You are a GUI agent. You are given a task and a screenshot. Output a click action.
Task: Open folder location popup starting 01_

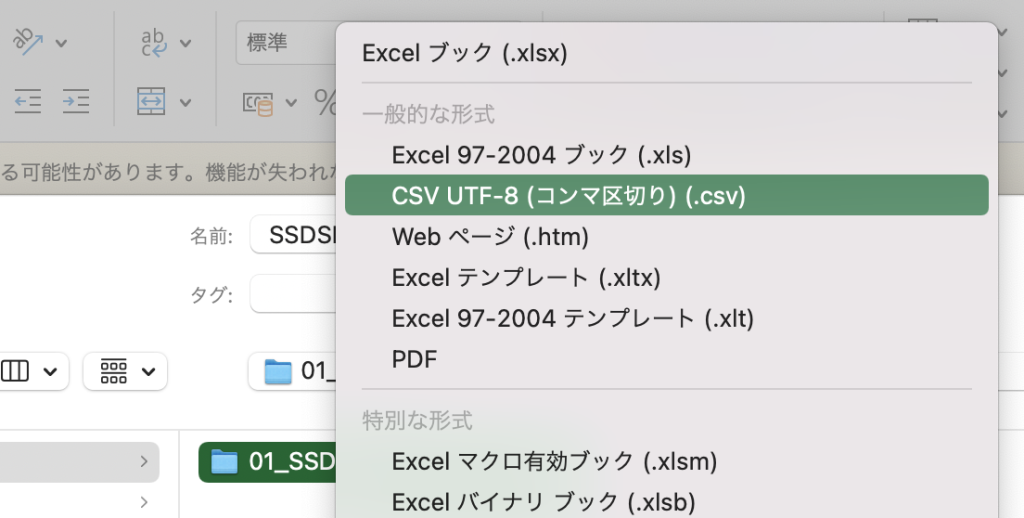[293, 371]
